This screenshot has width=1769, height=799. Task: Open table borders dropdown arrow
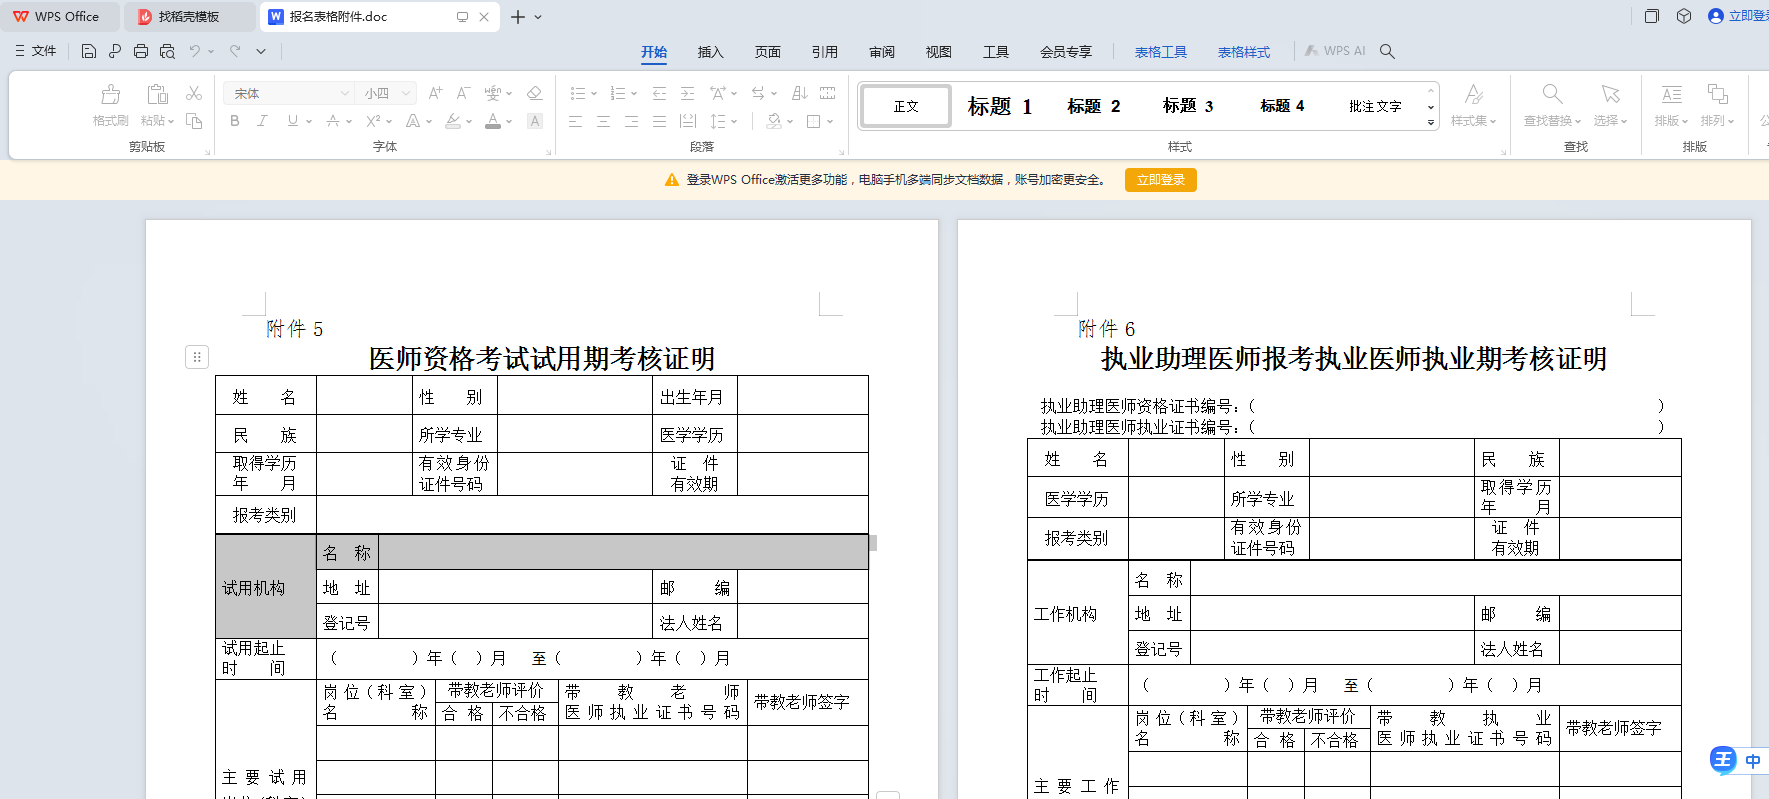coord(830,121)
